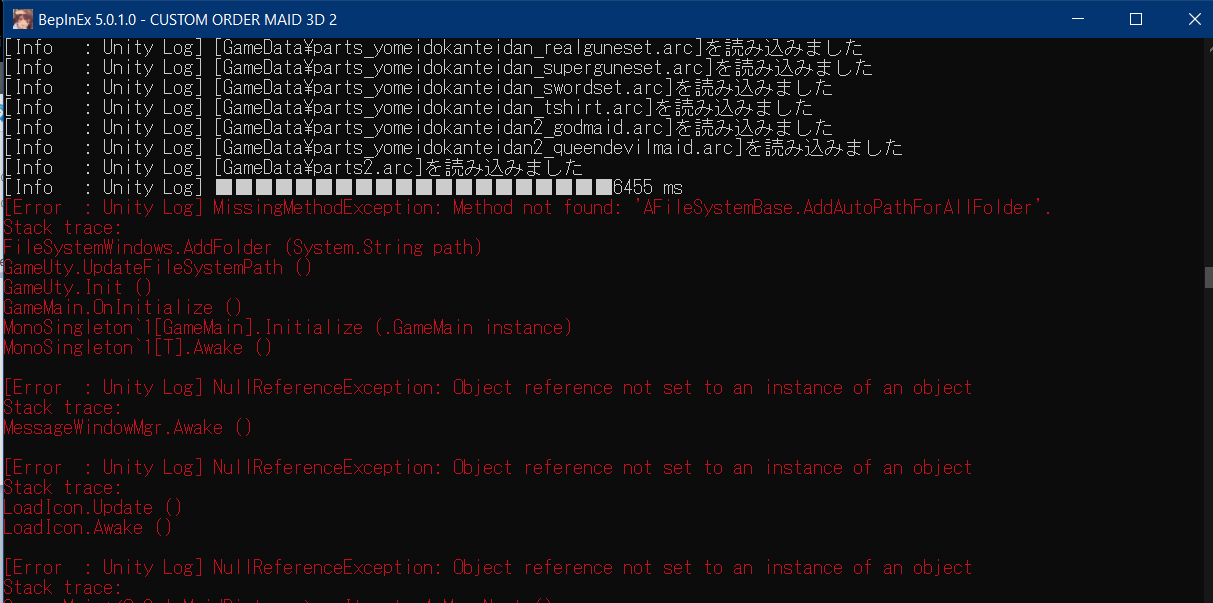Click the scrollbar up arrow
1213x603 pixels.
pos(1206,46)
